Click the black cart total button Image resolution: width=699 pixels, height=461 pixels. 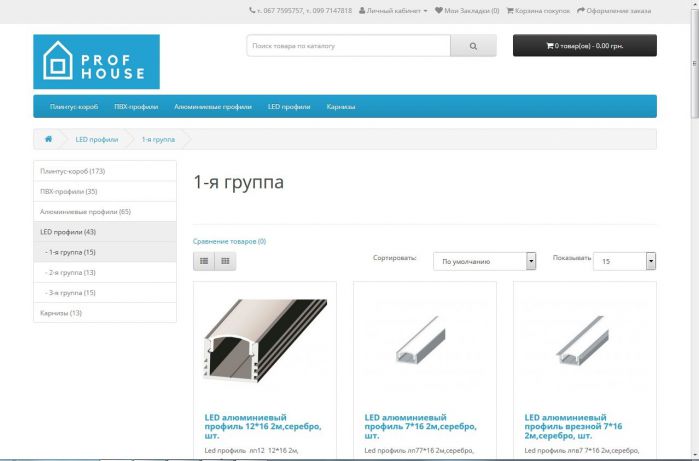point(584,46)
